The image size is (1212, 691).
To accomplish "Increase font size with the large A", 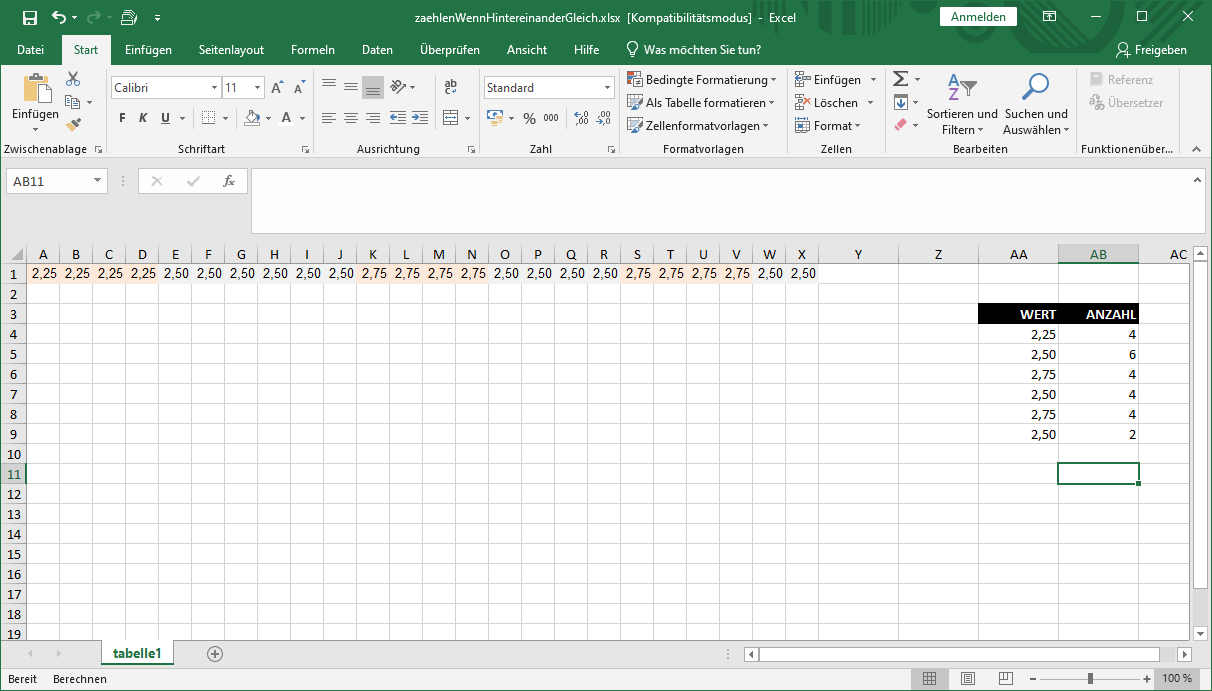I will pyautogui.click(x=277, y=88).
